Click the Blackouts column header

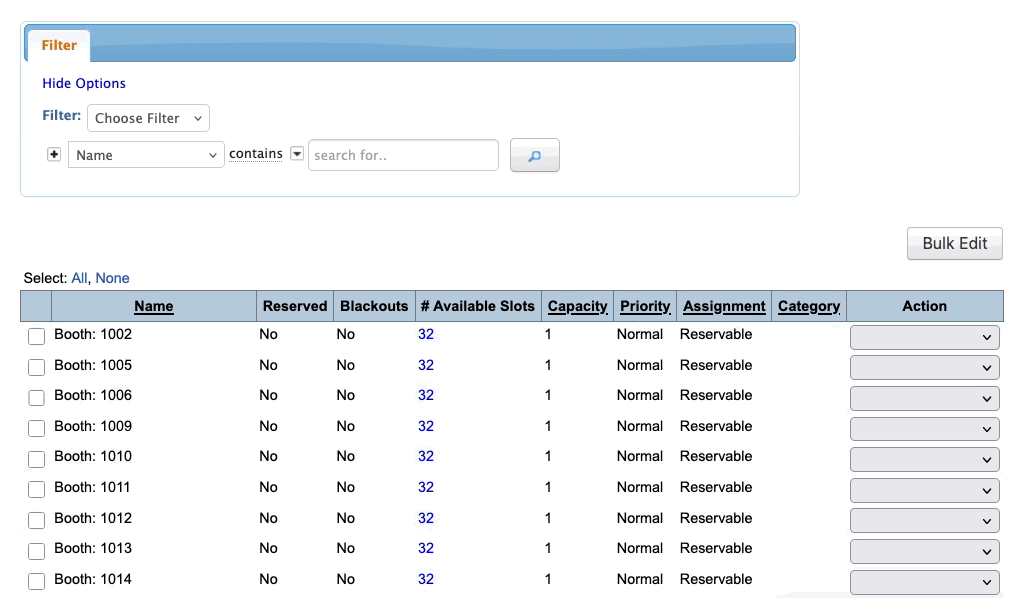coord(374,306)
